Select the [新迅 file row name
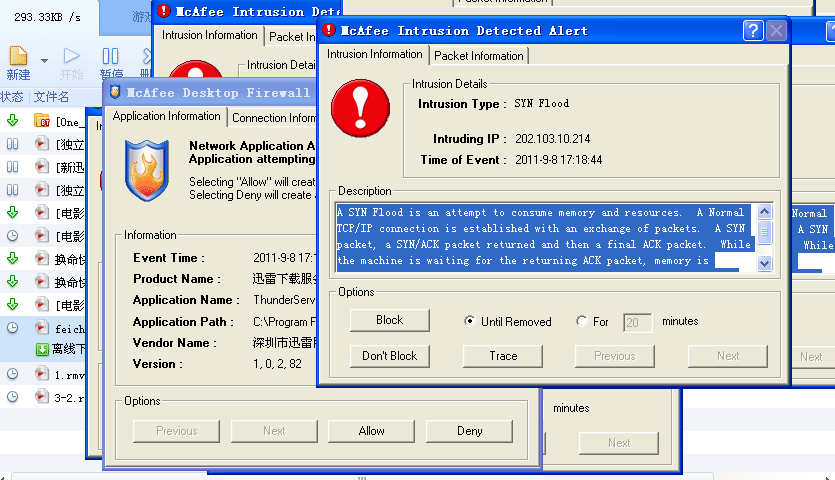The image size is (835, 480). 70,168
